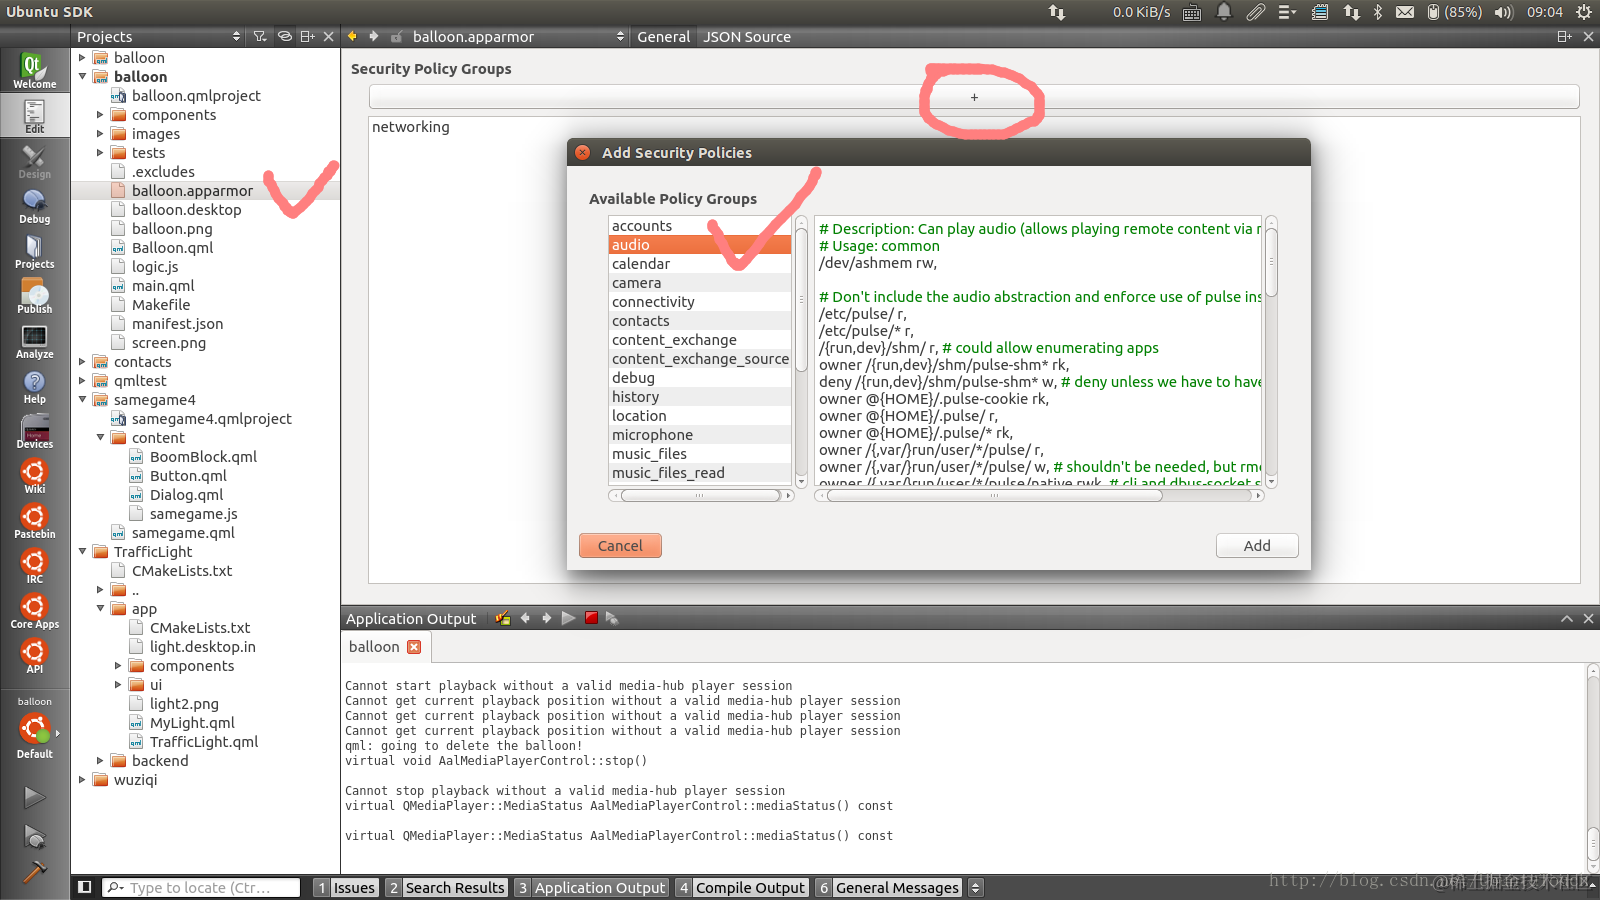
Task: Filter the Projects tree
Action: coord(260,37)
